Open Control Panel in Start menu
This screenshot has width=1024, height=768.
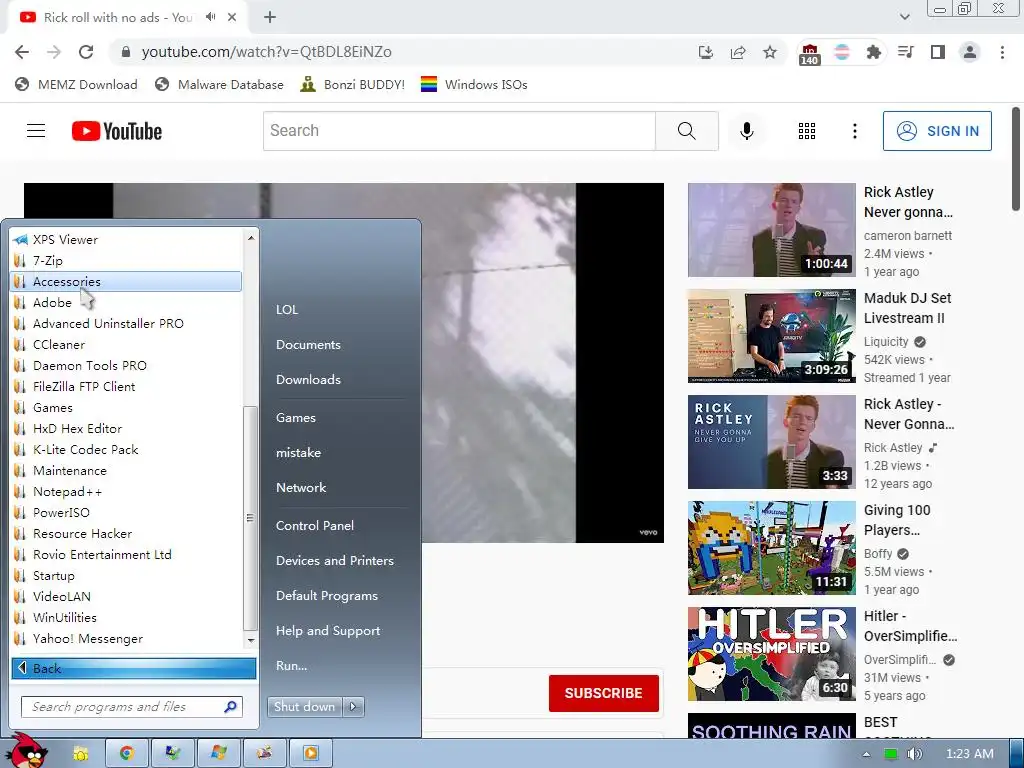[x=315, y=526]
